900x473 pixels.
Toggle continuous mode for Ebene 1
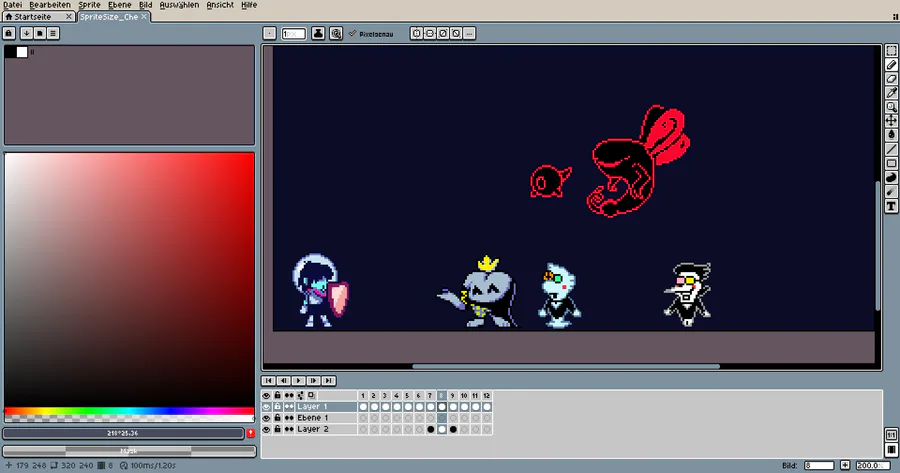coord(289,418)
